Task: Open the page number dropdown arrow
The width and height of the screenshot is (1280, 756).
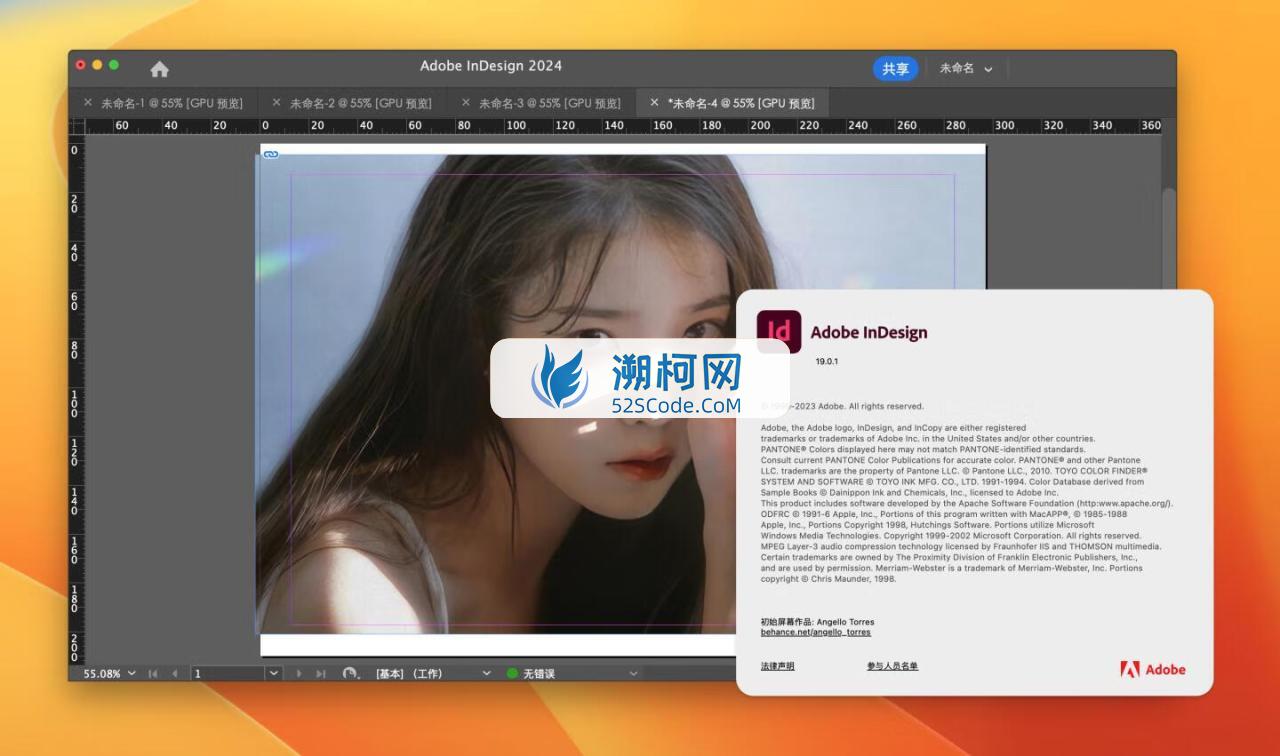Action: pos(274,673)
